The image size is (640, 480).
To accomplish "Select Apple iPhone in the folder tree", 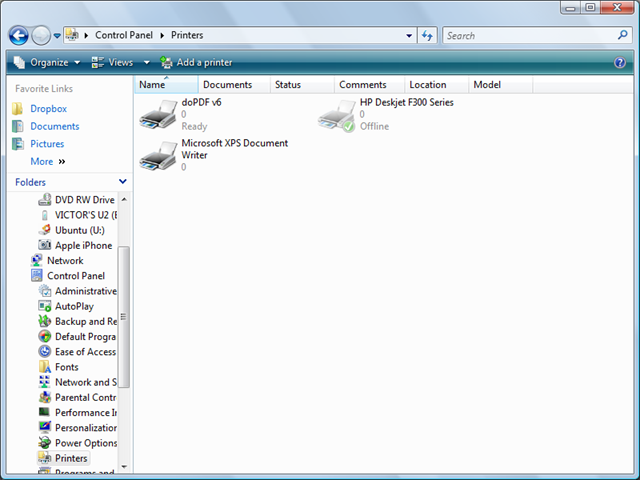I will [83, 245].
